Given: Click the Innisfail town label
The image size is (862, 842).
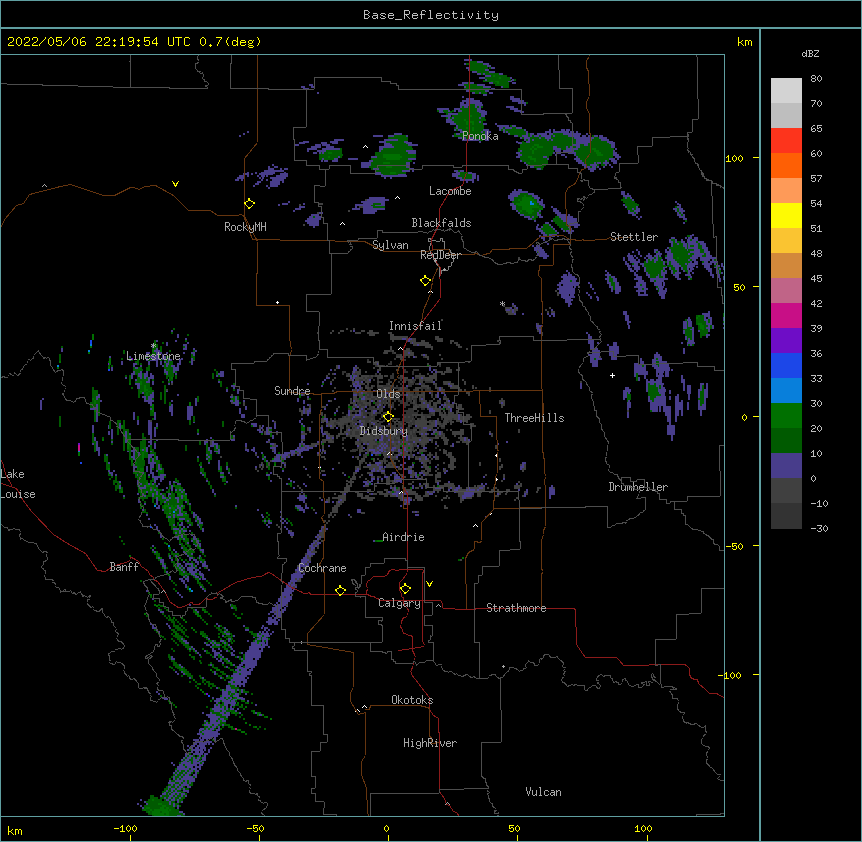Looking at the screenshot, I should (415, 326).
